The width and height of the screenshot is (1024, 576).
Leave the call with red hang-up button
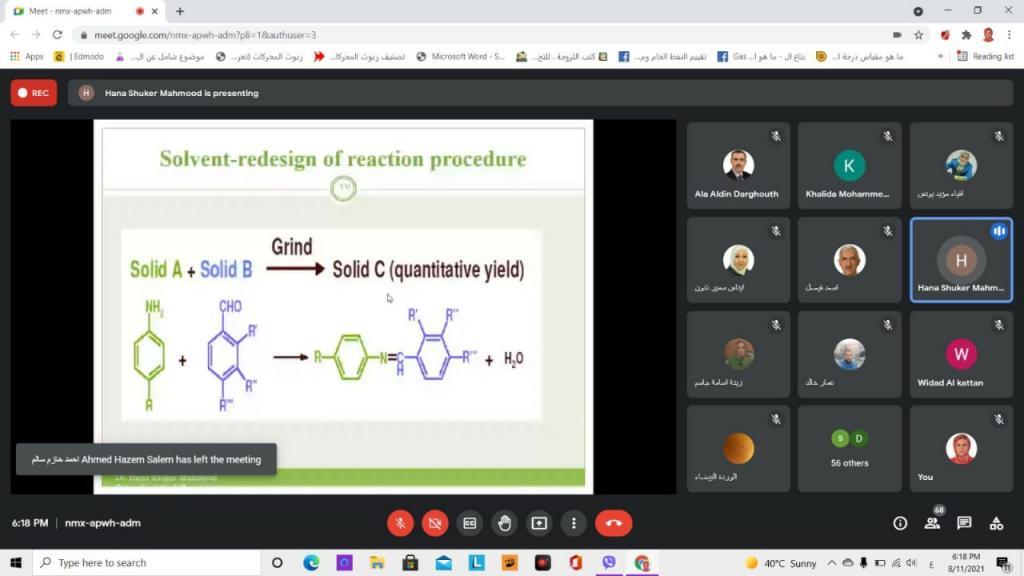(x=613, y=523)
